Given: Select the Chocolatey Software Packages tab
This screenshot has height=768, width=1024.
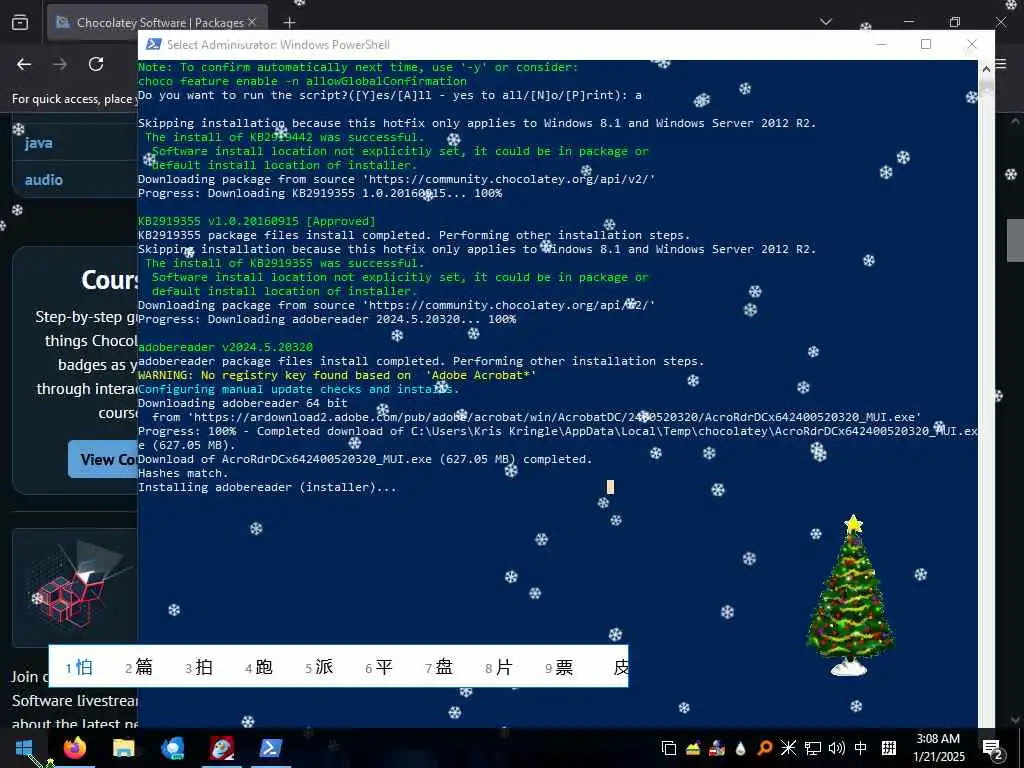Looking at the screenshot, I should 157,23.
